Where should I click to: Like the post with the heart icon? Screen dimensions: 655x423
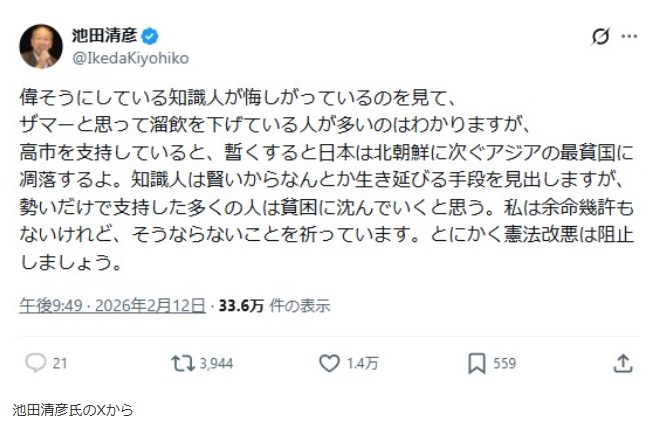point(329,363)
